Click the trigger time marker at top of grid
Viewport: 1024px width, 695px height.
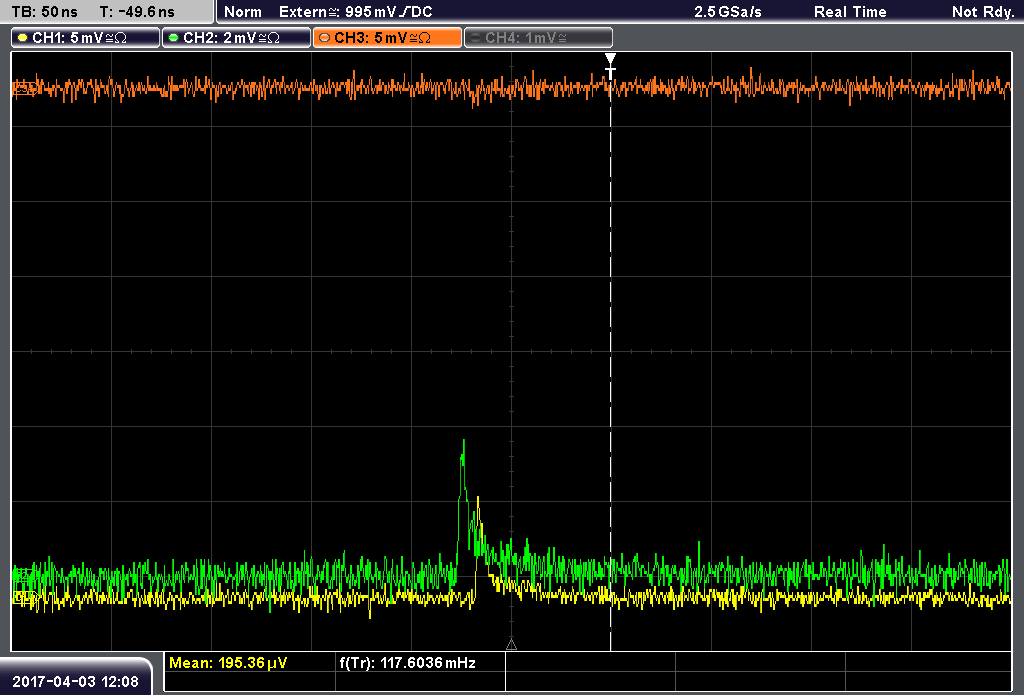pyautogui.click(x=610, y=67)
